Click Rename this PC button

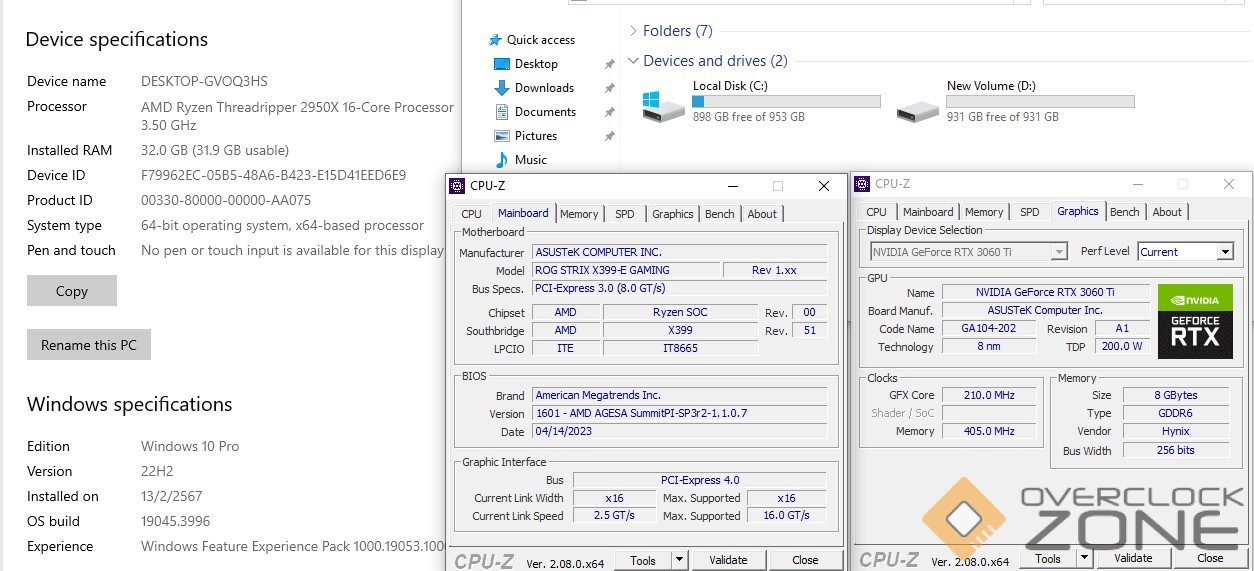[x=89, y=345]
